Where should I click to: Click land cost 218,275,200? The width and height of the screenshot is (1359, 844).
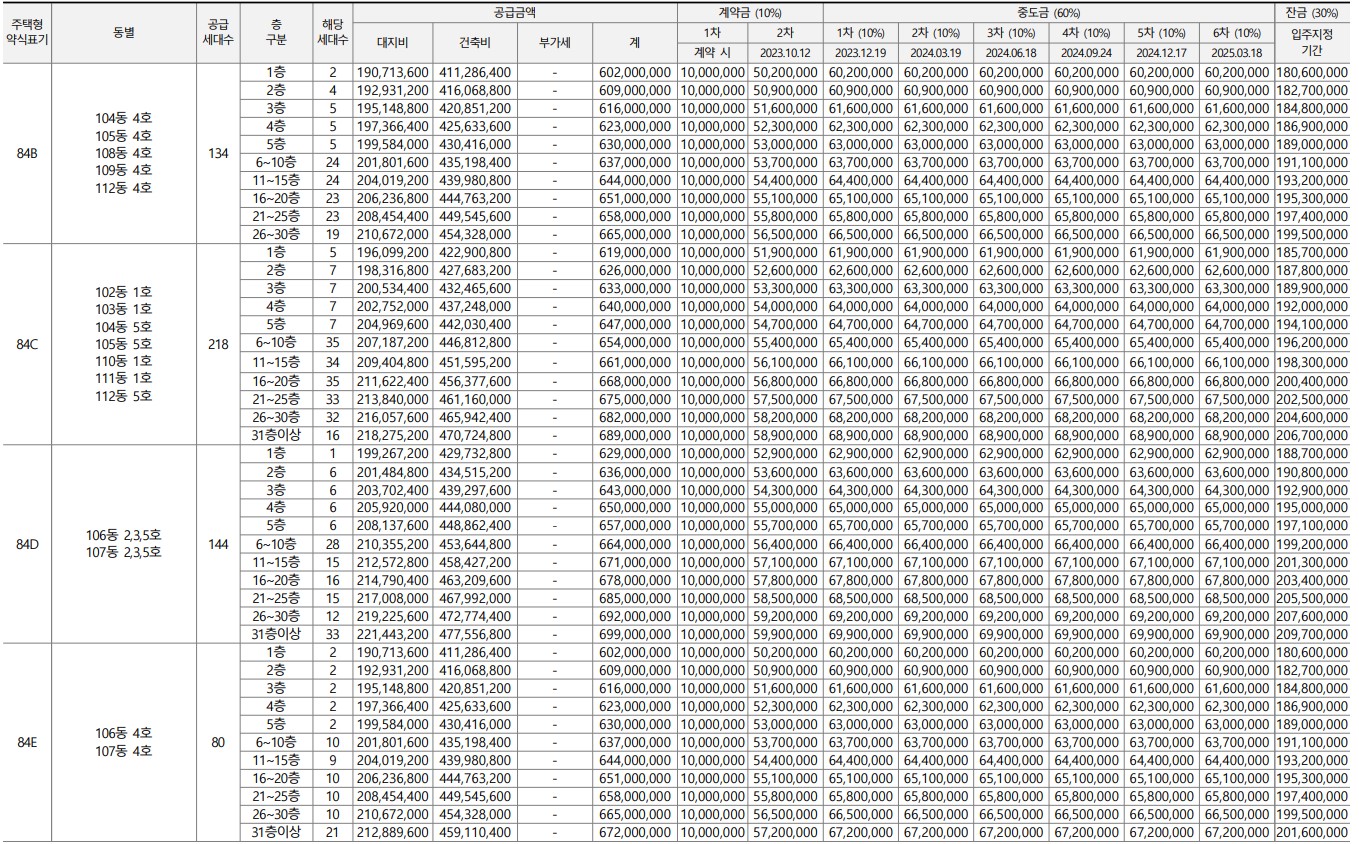pyautogui.click(x=392, y=435)
